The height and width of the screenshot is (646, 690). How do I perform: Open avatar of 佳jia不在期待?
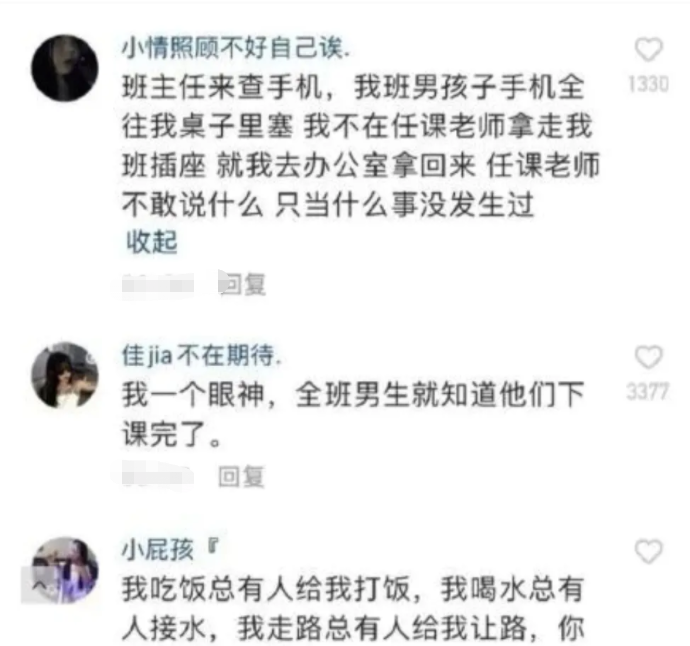click(65, 375)
